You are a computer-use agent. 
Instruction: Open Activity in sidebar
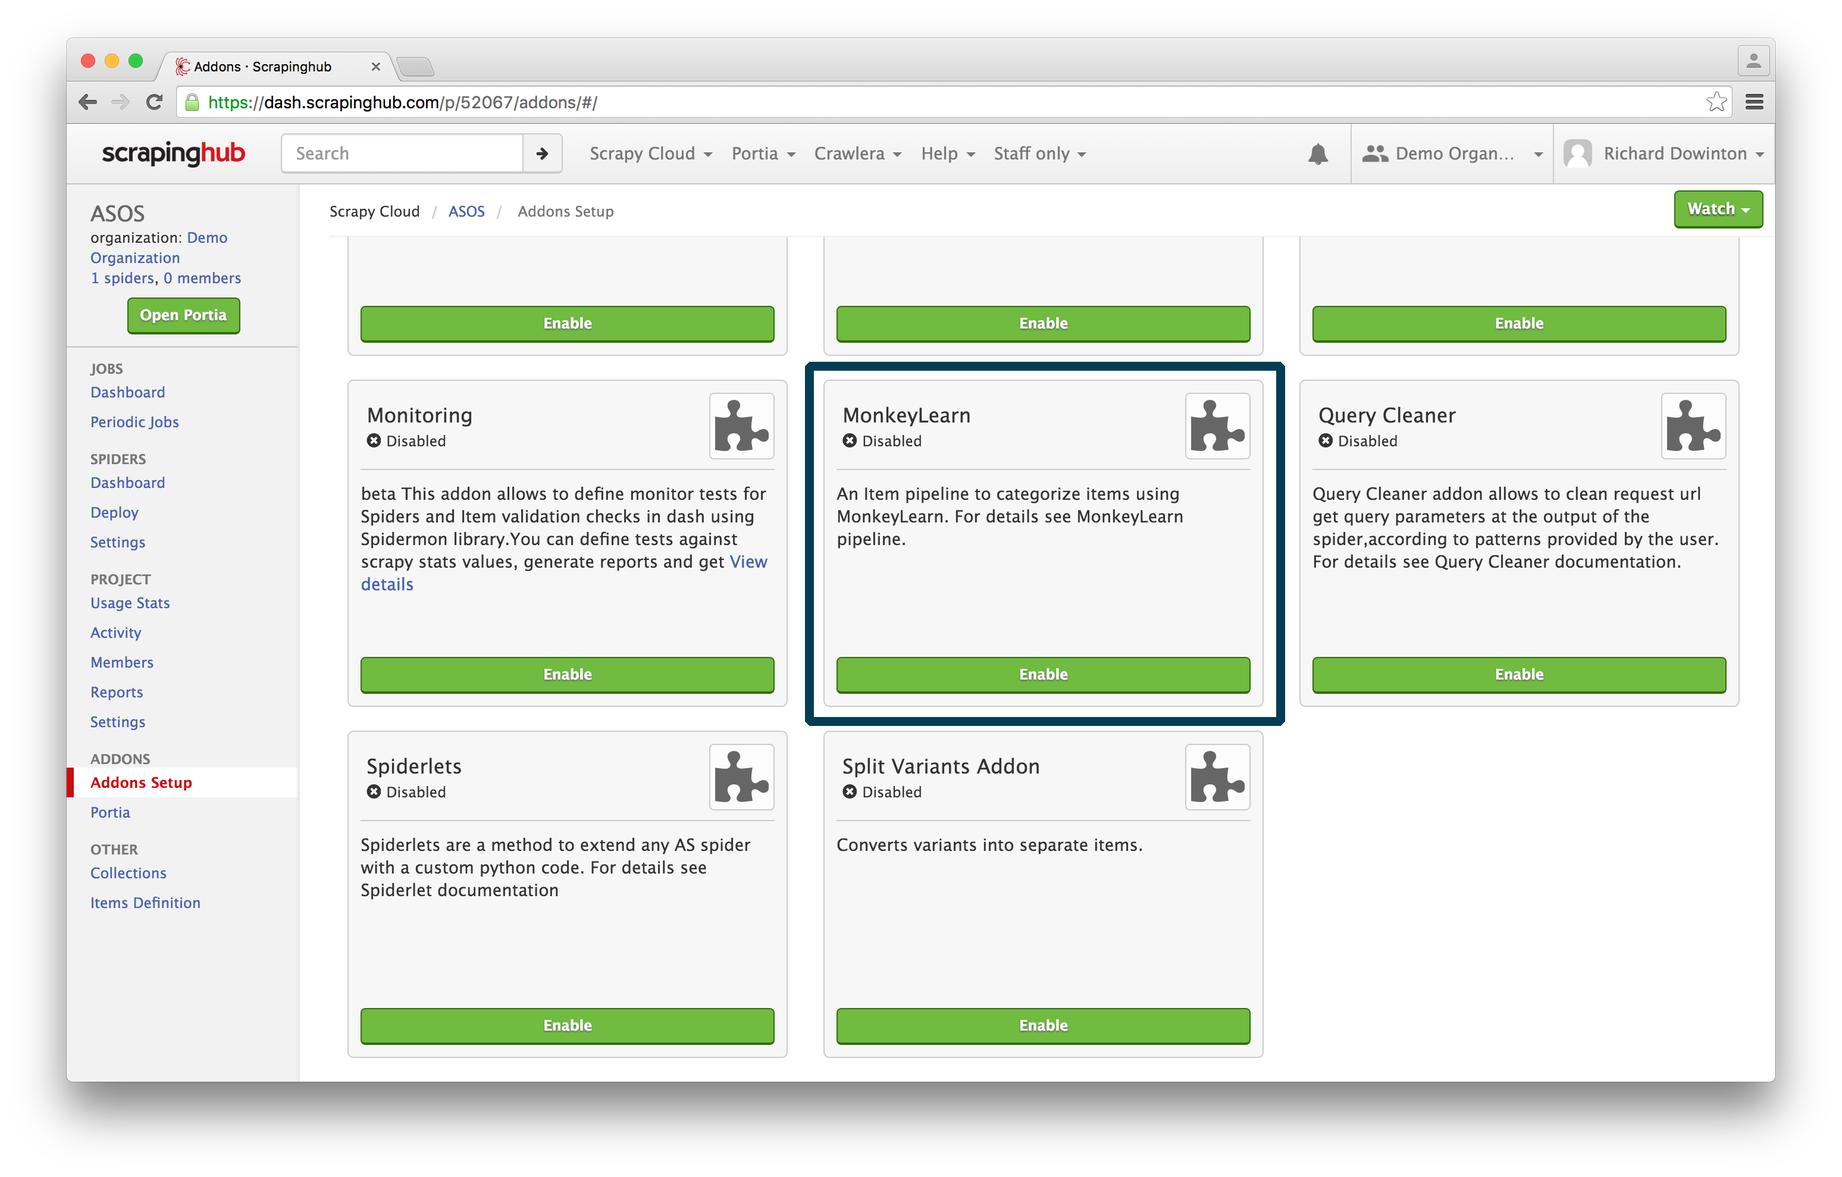tap(116, 633)
